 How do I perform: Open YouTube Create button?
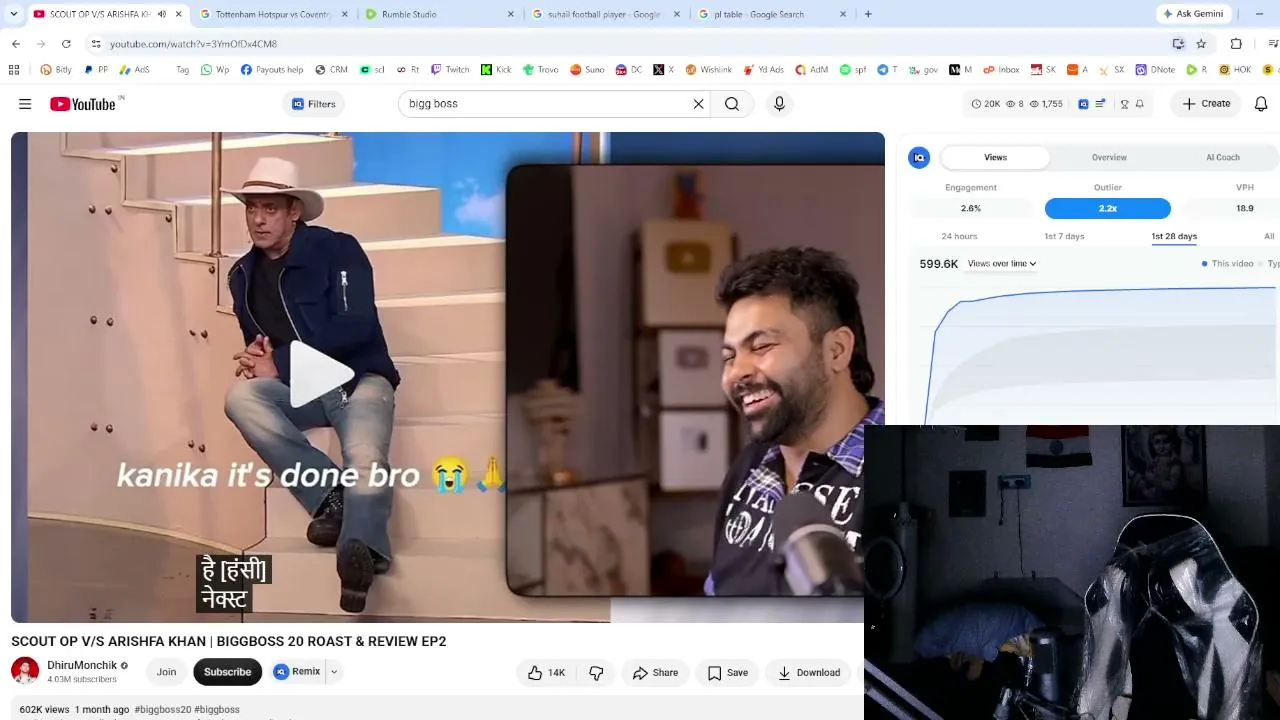click(1206, 104)
